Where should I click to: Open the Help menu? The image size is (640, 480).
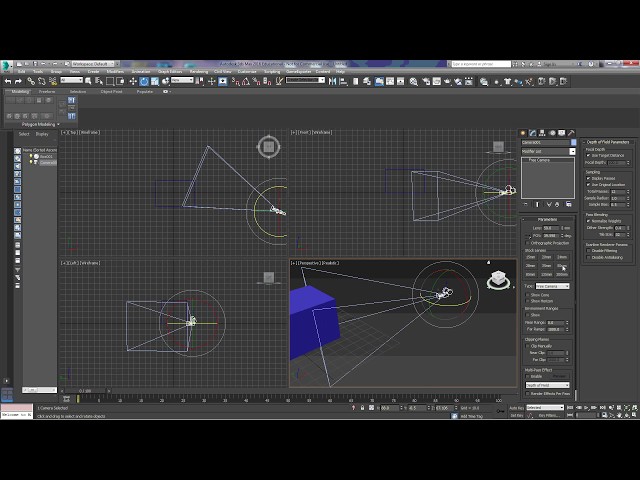[x=340, y=71]
